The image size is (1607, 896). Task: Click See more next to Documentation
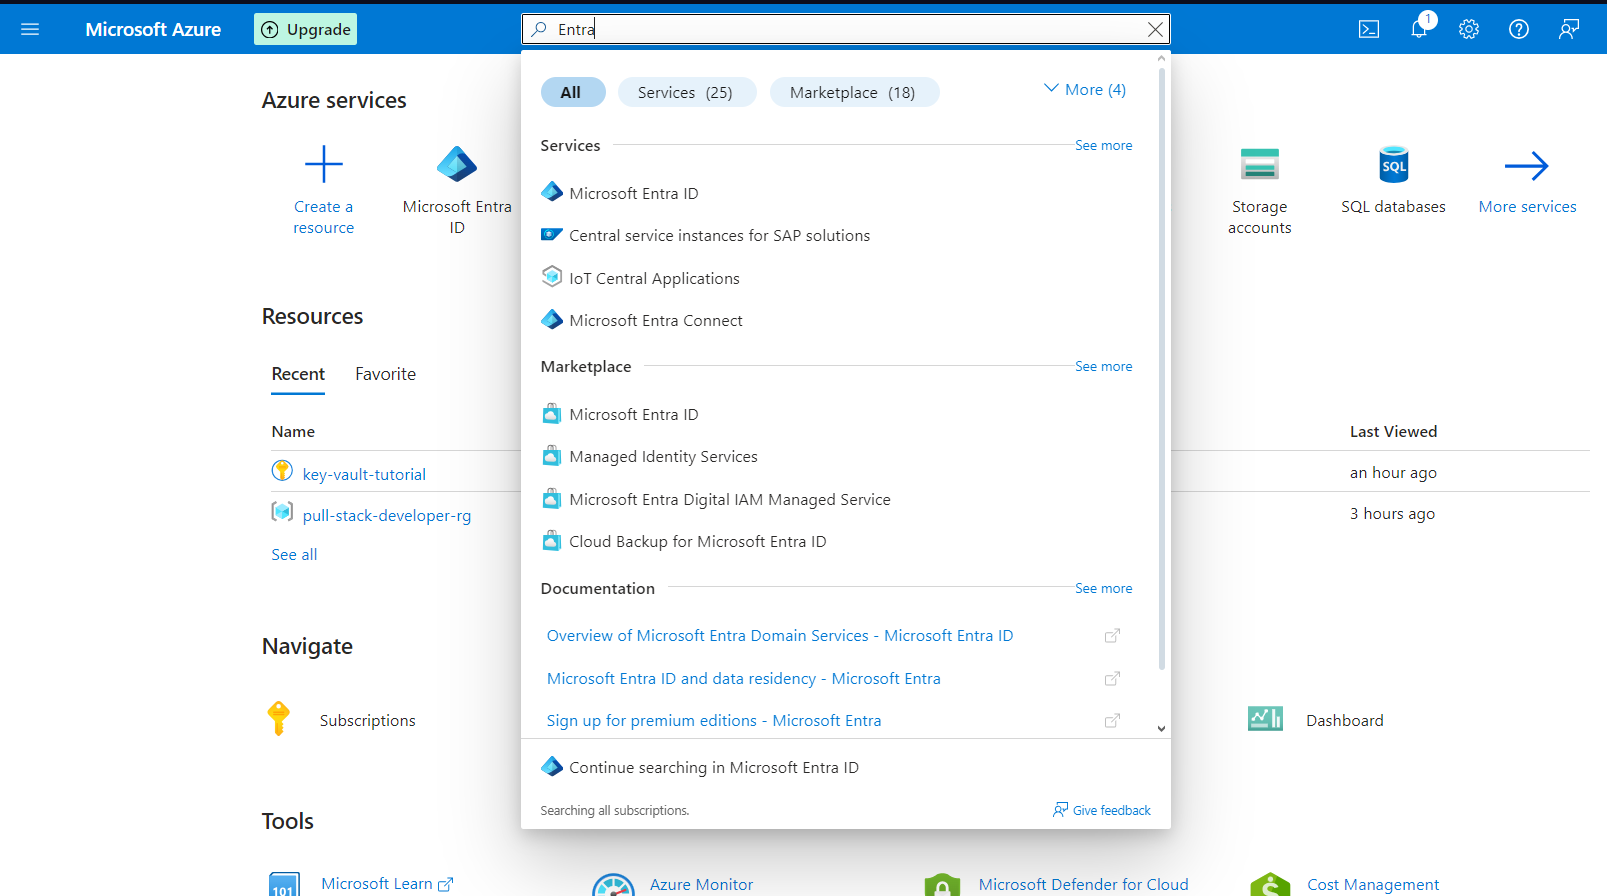tap(1103, 588)
